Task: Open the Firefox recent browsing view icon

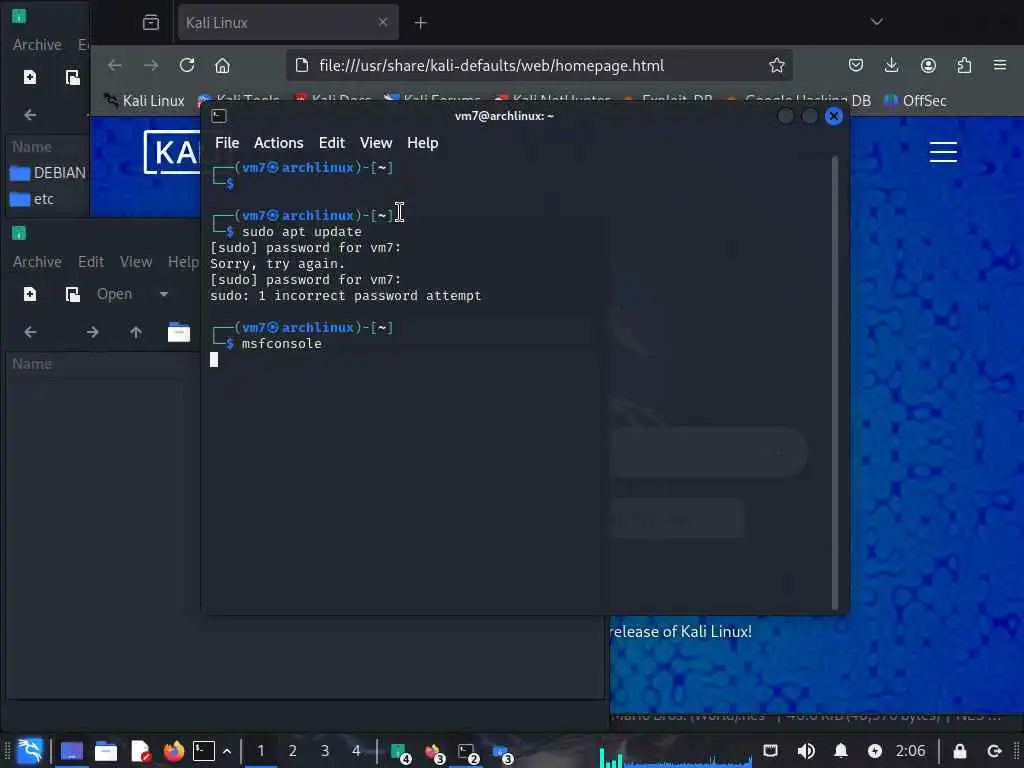Action: 151,23
